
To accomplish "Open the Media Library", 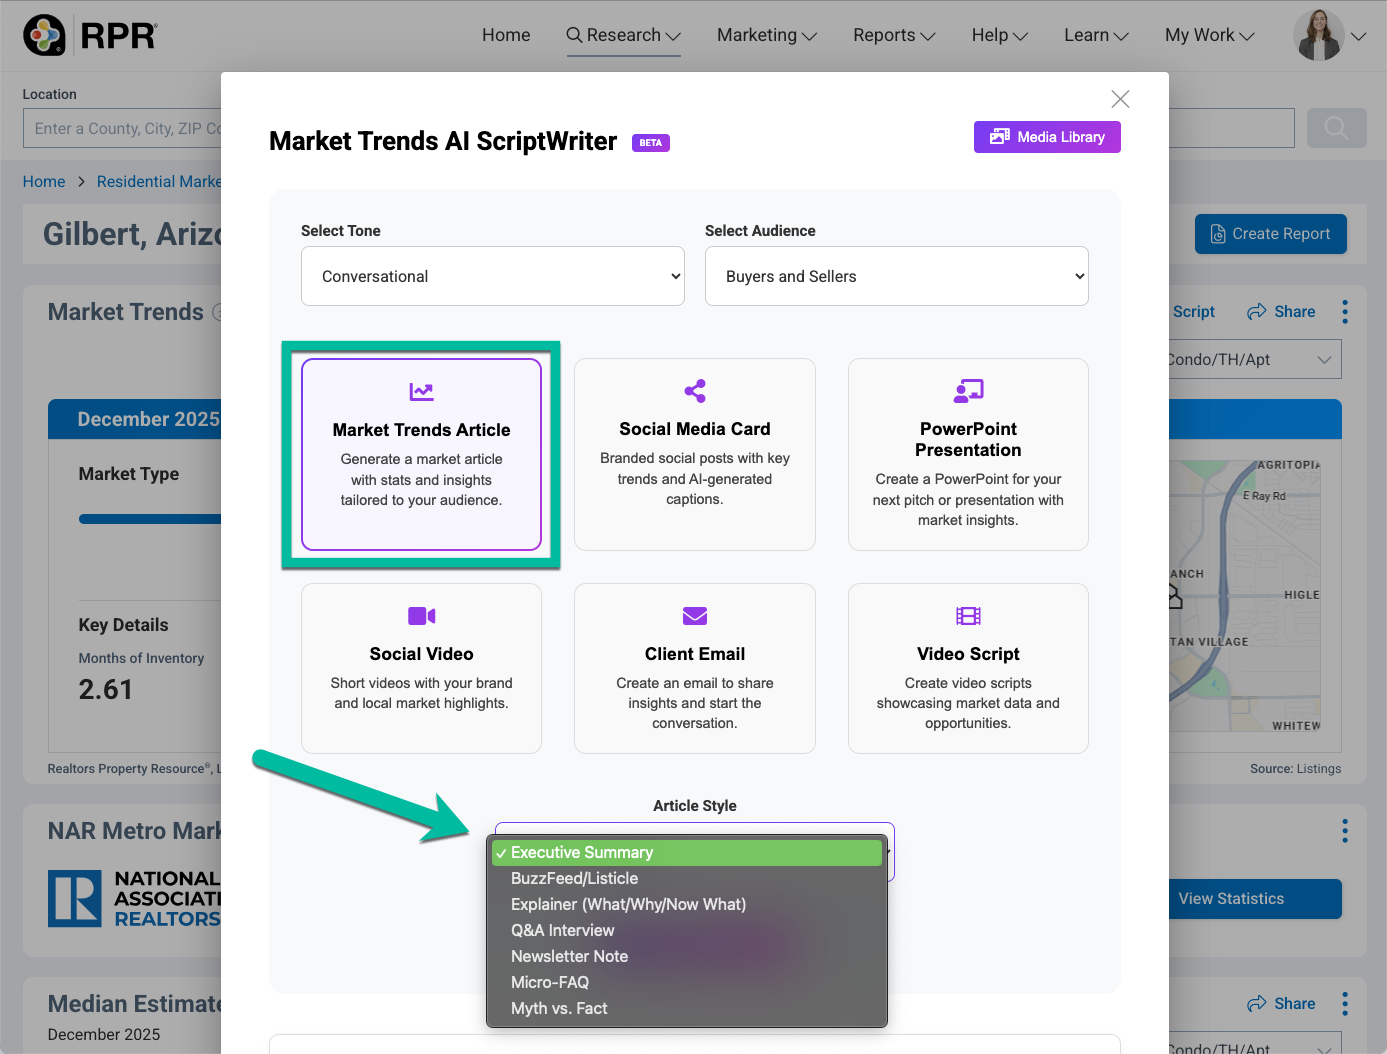I will coord(1046,137).
